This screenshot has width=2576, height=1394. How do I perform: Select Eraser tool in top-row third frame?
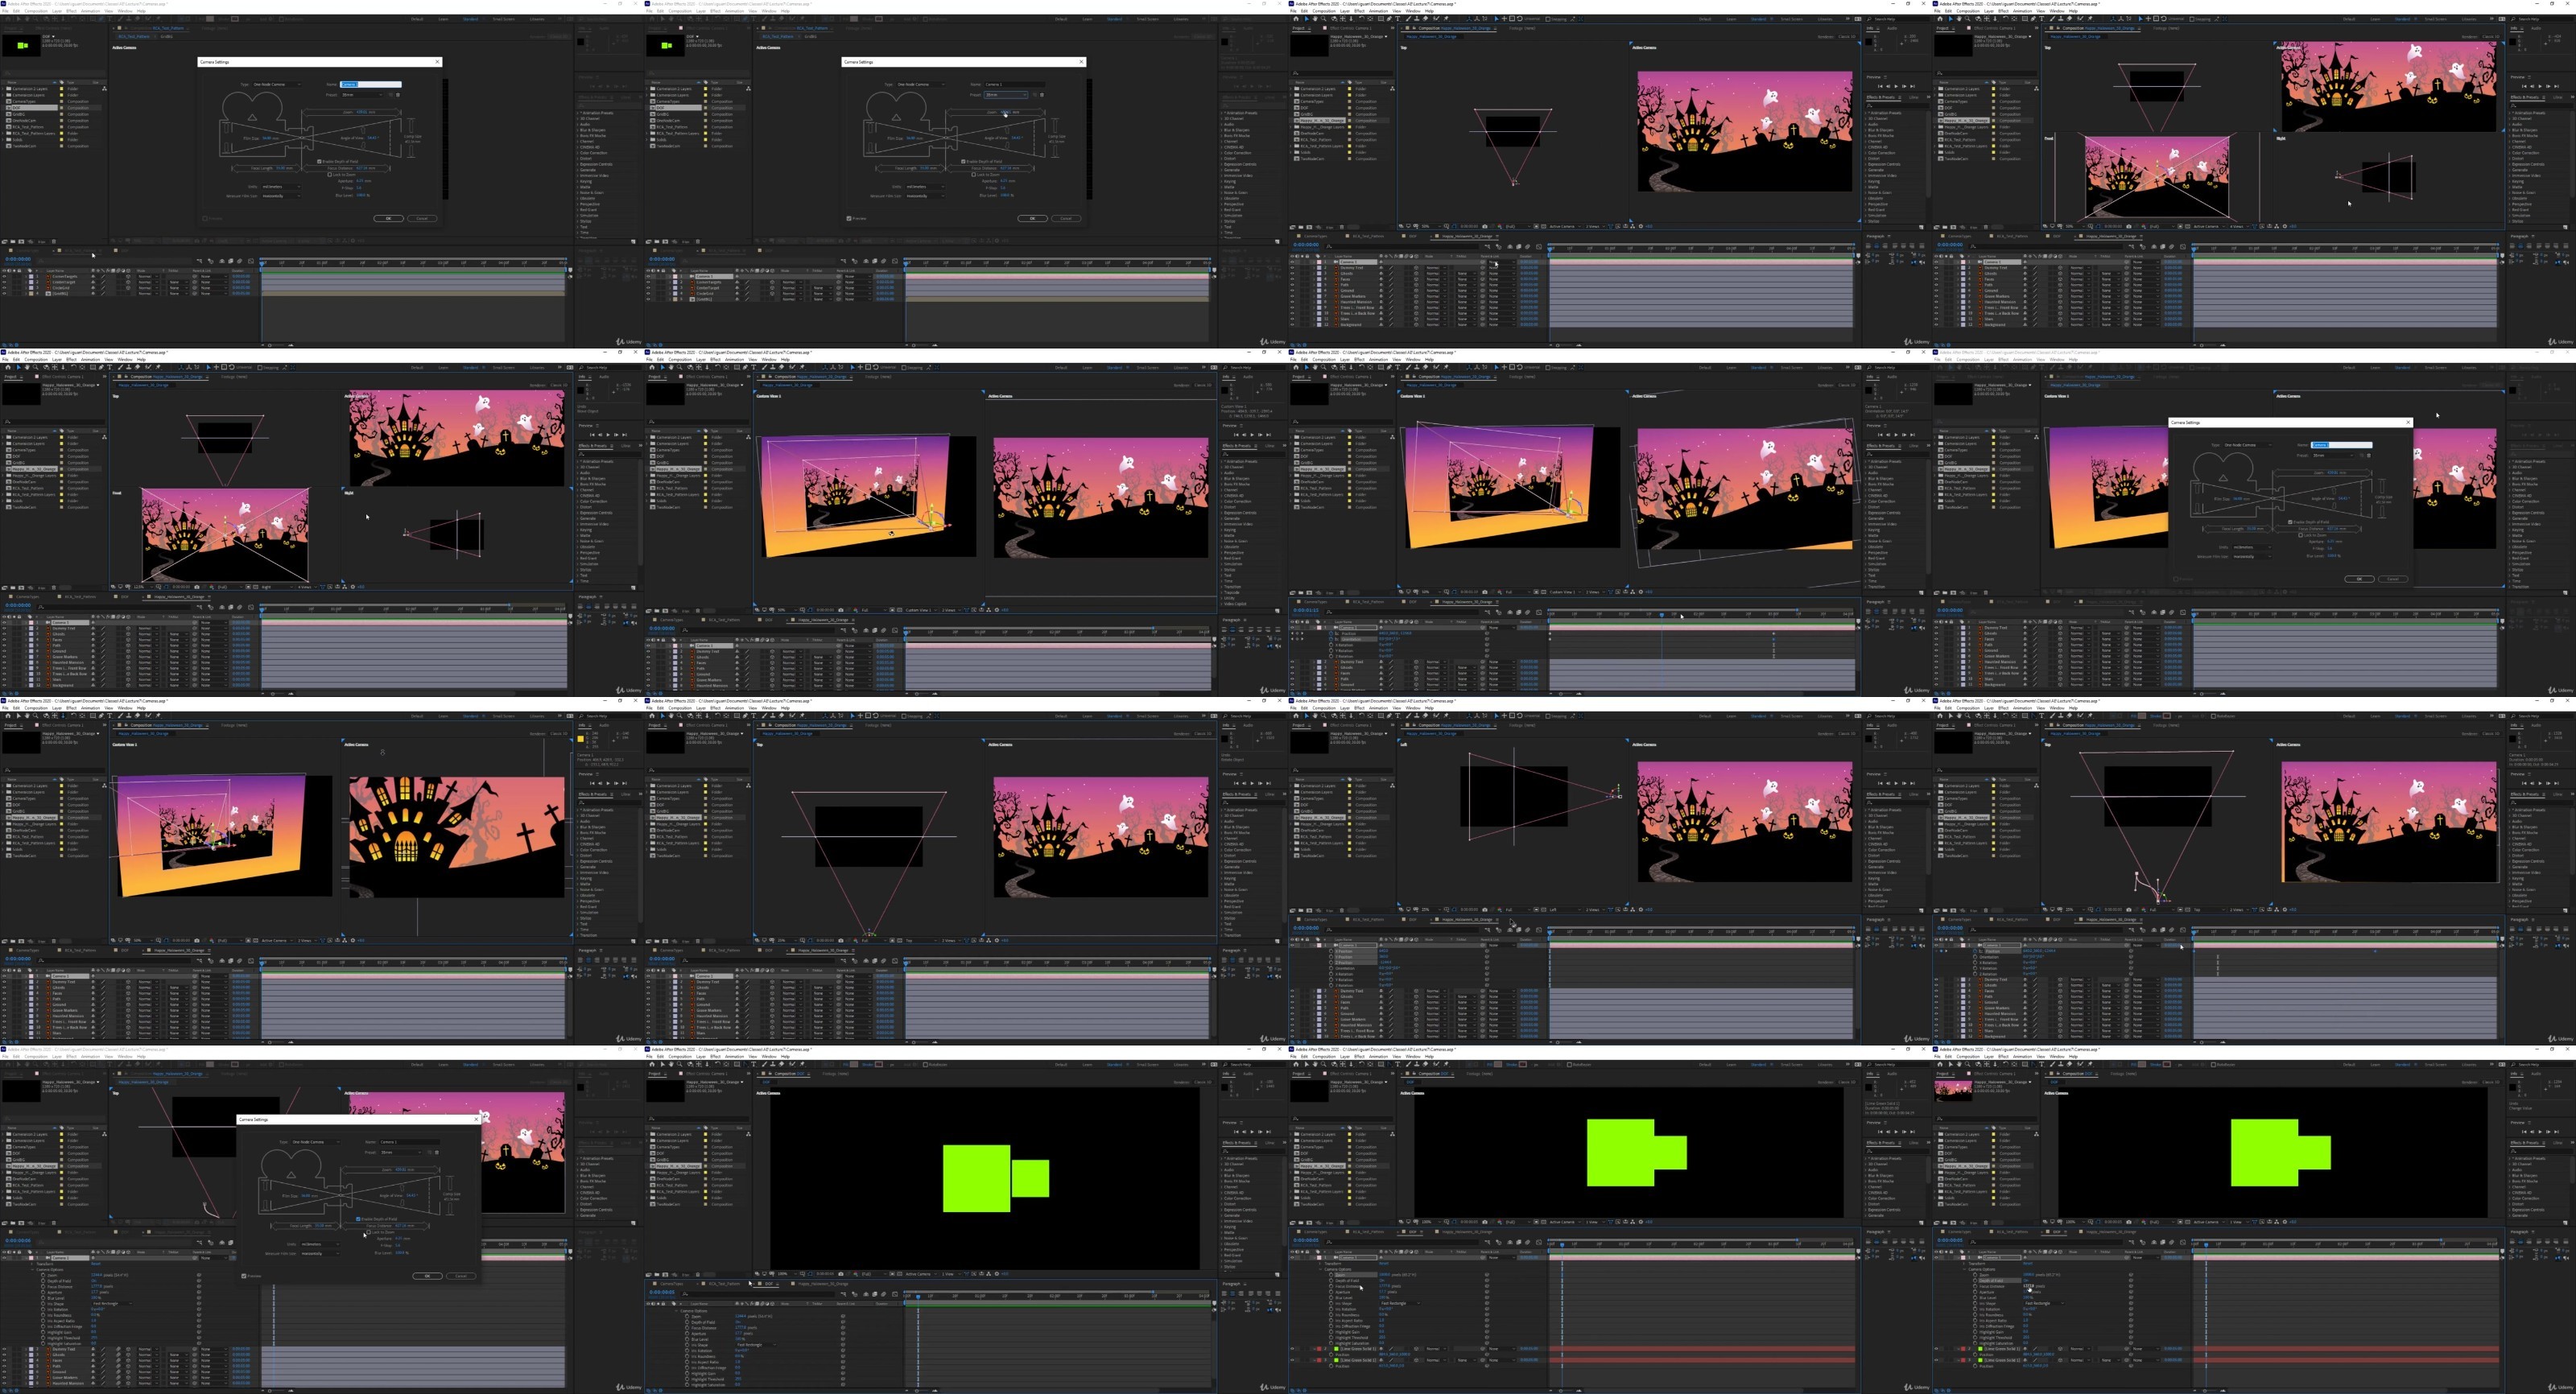tap(1426, 19)
